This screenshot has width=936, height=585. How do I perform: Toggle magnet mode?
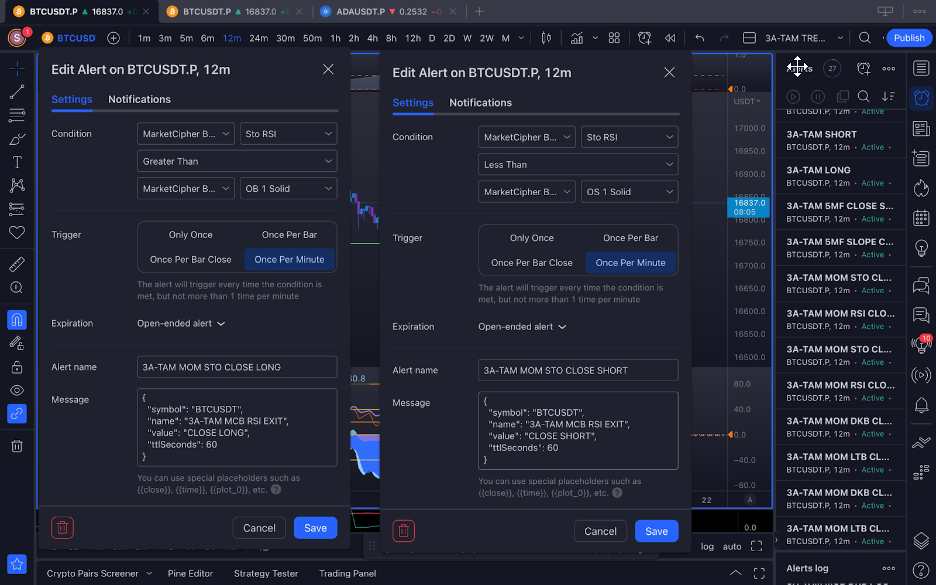17,320
